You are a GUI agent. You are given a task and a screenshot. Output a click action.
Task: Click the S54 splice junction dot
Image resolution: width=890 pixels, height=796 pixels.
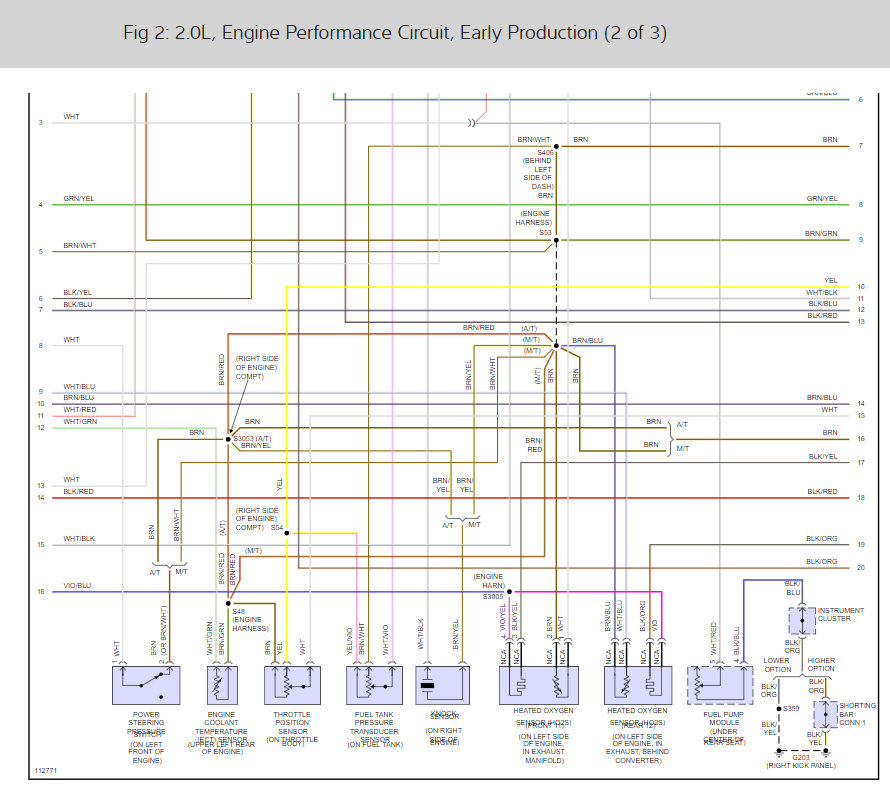pyautogui.click(x=287, y=533)
